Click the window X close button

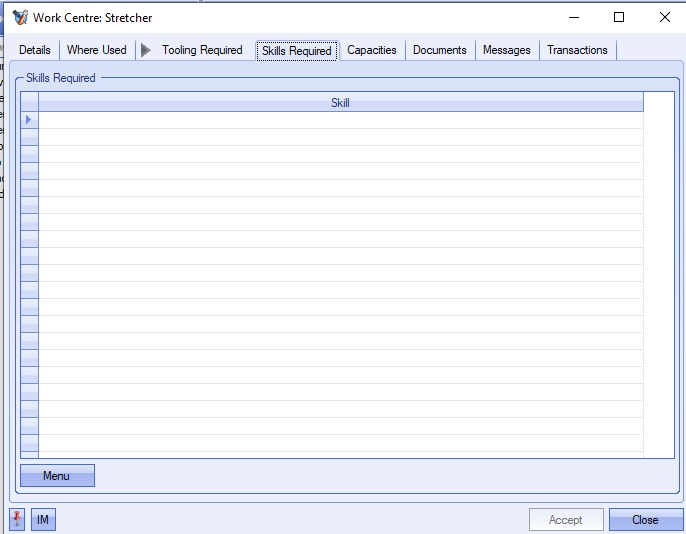(665, 17)
